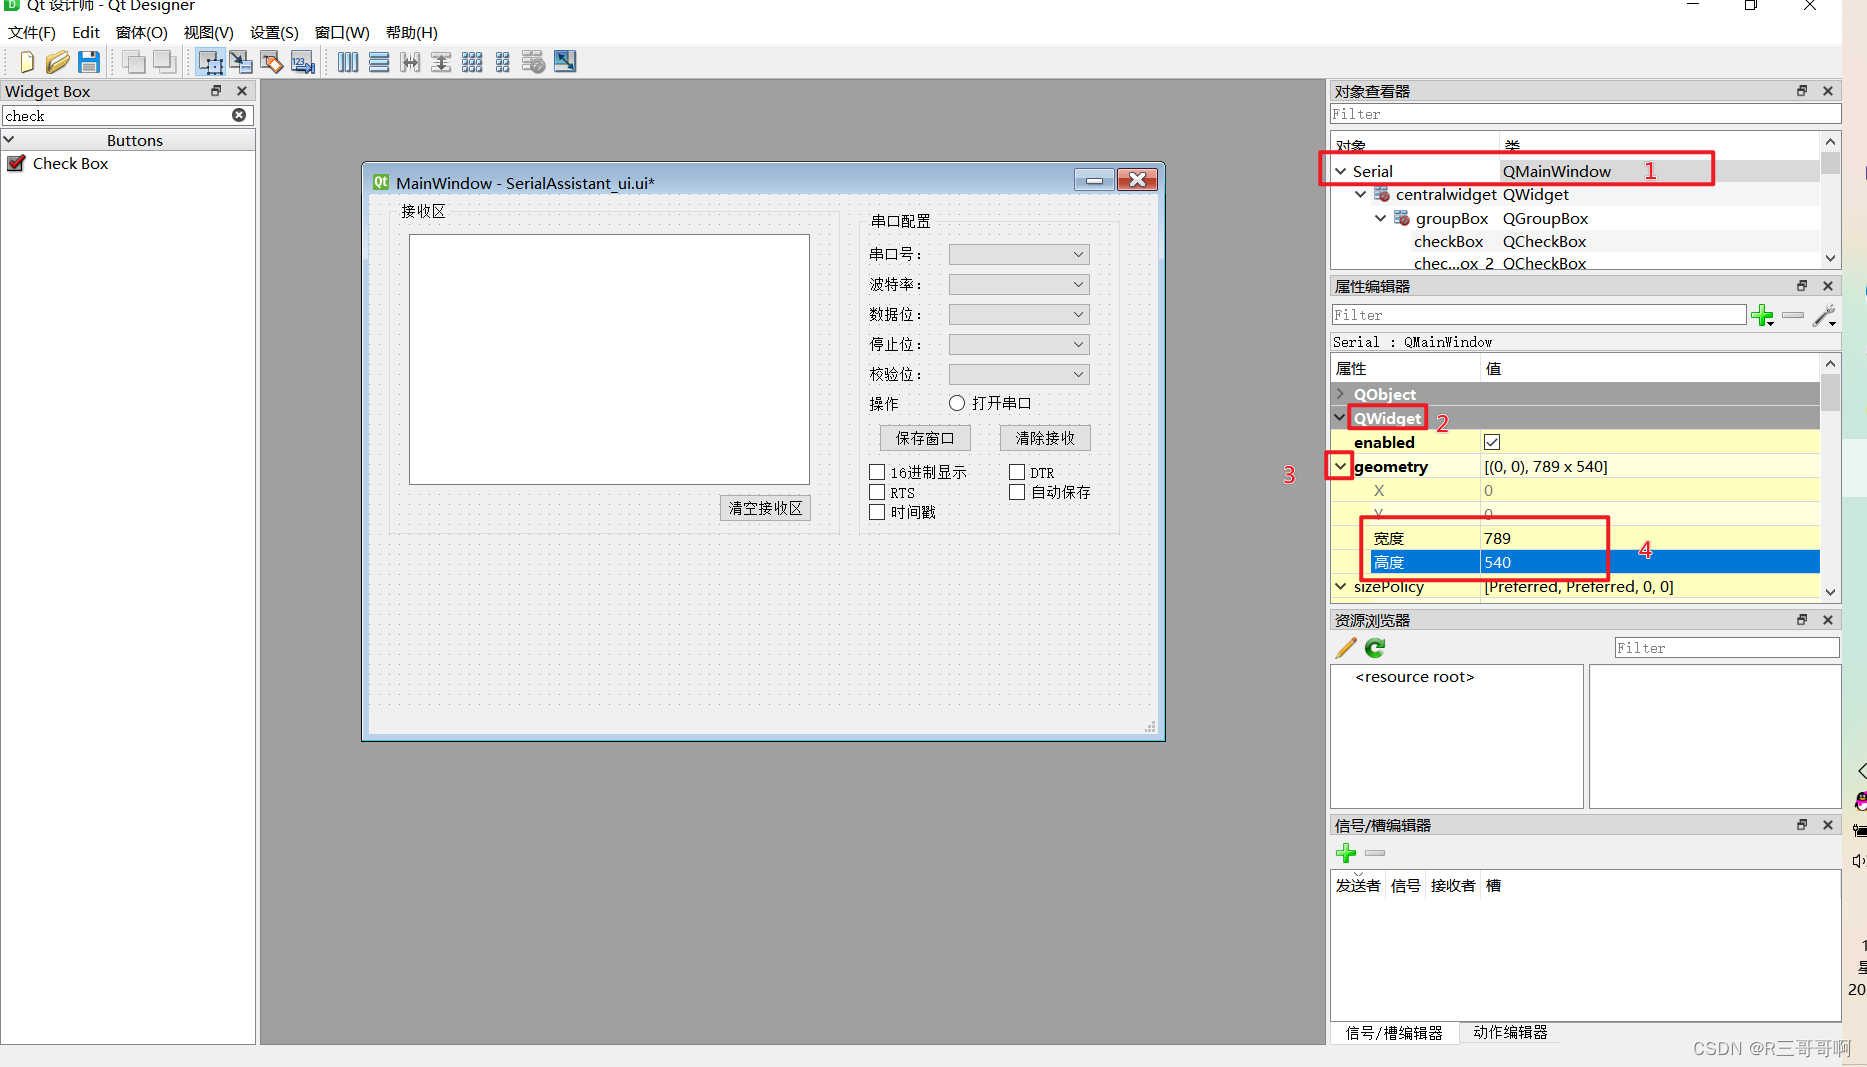
Task: Clear the Widget Box search field
Action: pyautogui.click(x=239, y=115)
